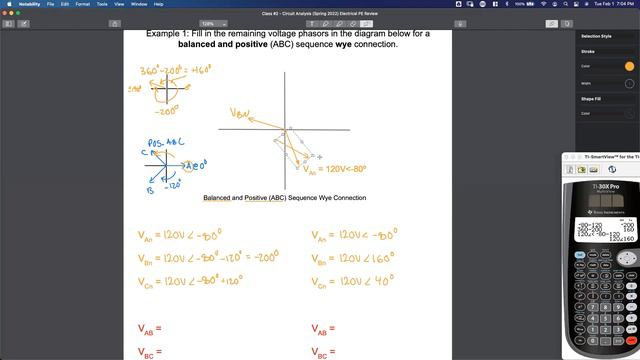Click the 4 key on TI-30X calculator
The width and height of the screenshot is (640, 360).
click(593, 318)
